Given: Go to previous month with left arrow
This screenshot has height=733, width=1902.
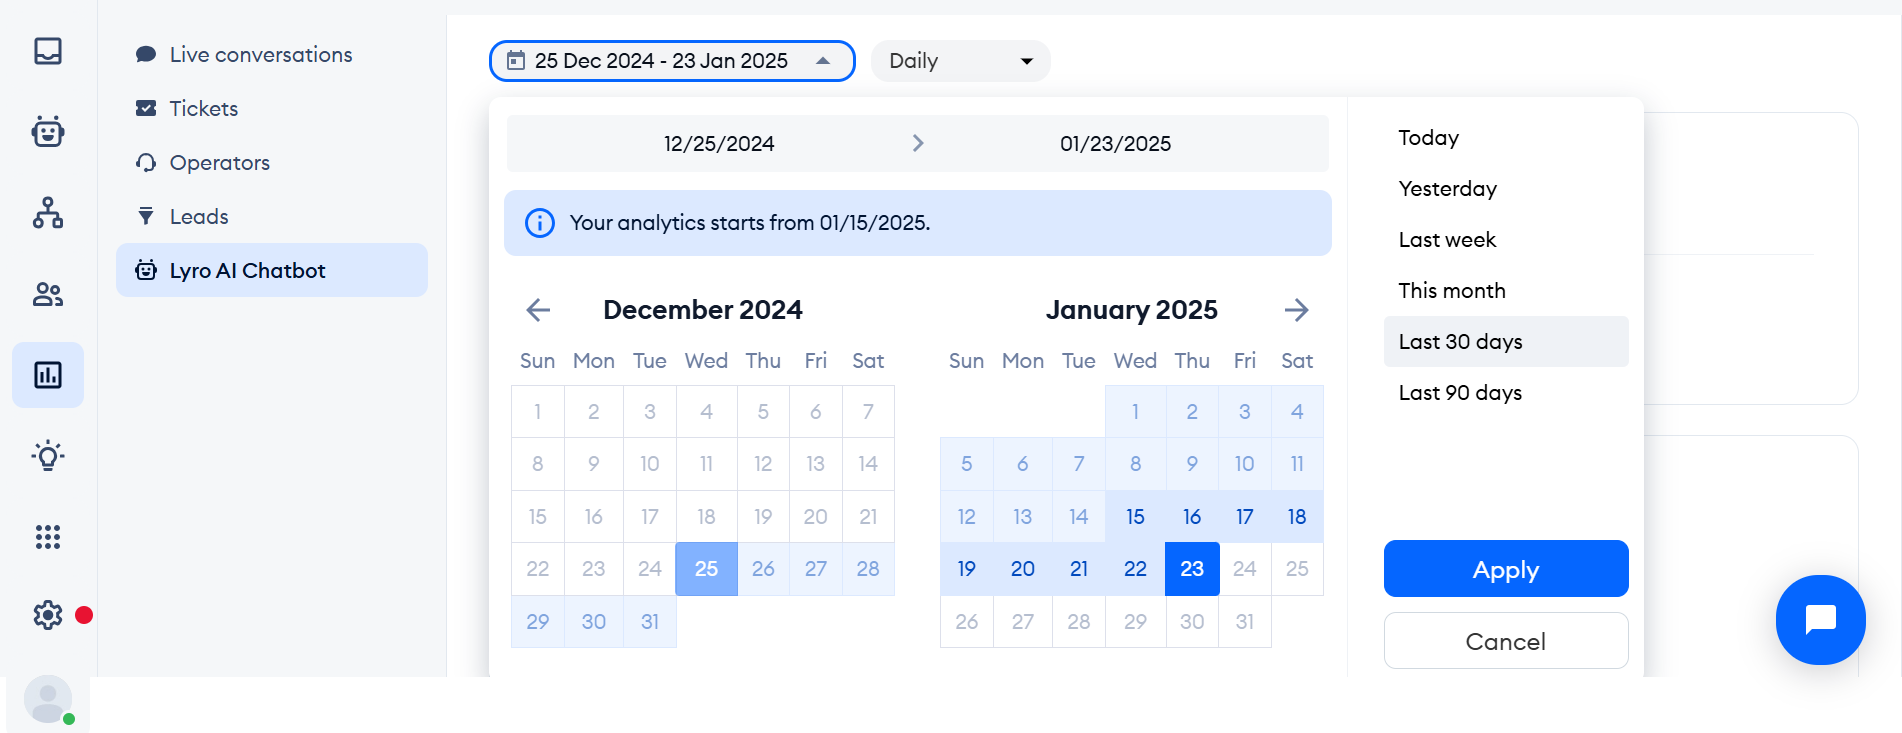Looking at the screenshot, I should click(x=538, y=310).
